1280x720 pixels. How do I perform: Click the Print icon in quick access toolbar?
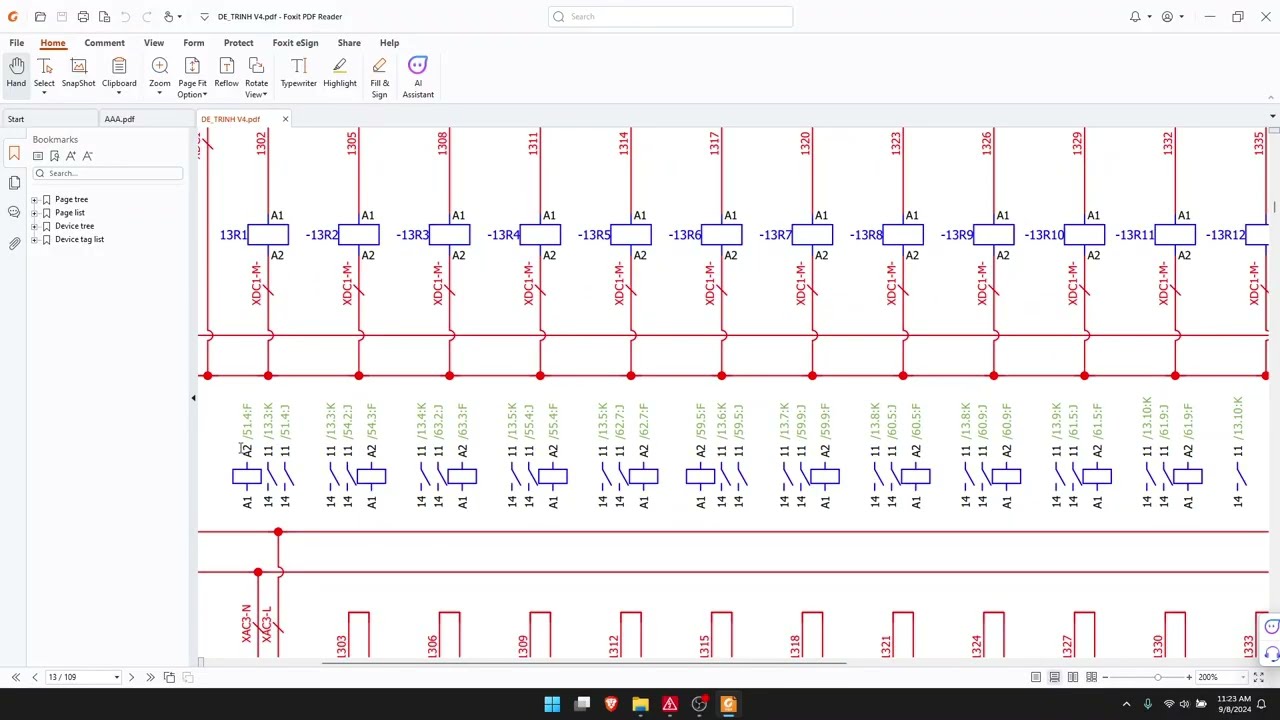[x=83, y=16]
